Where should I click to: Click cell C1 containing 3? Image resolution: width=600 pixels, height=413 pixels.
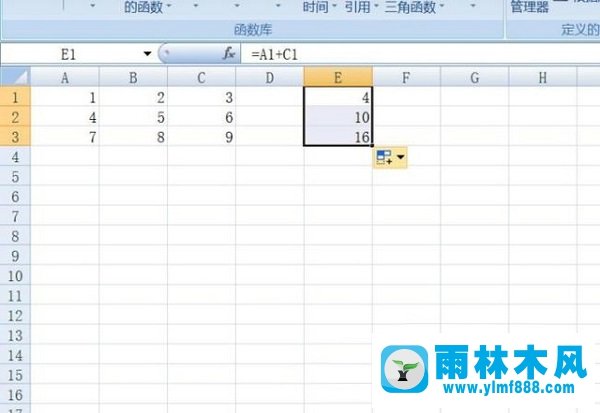click(201, 97)
